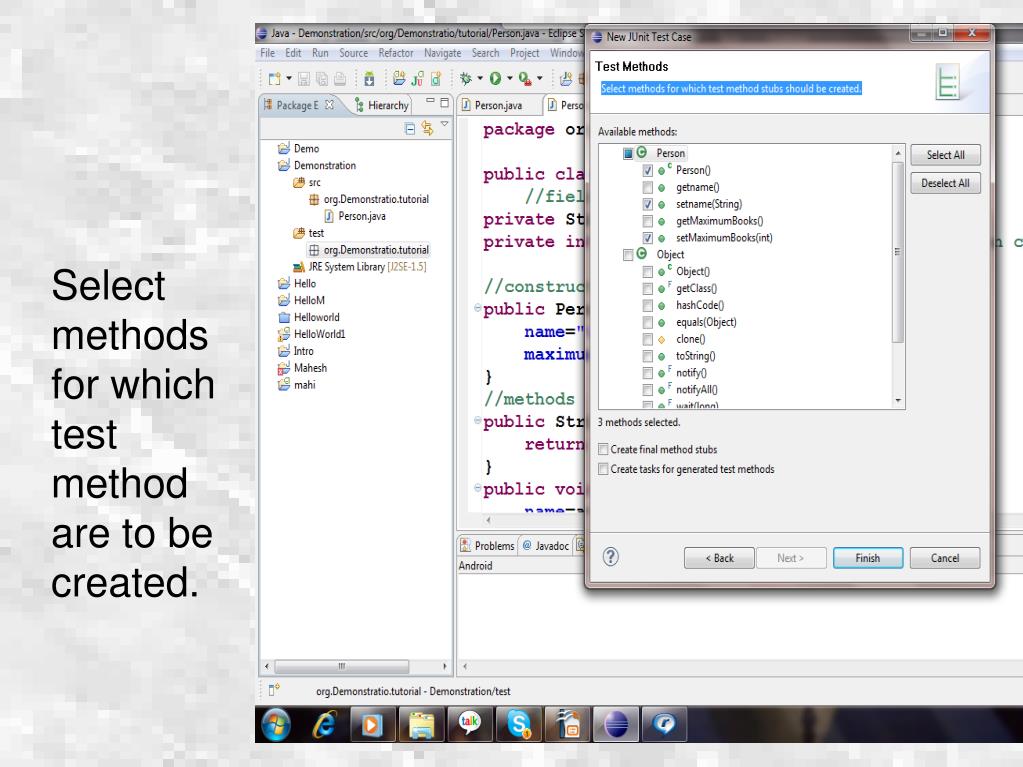Click the New Java Project toolbar icon
This screenshot has height=767, width=1023.
click(x=399, y=79)
